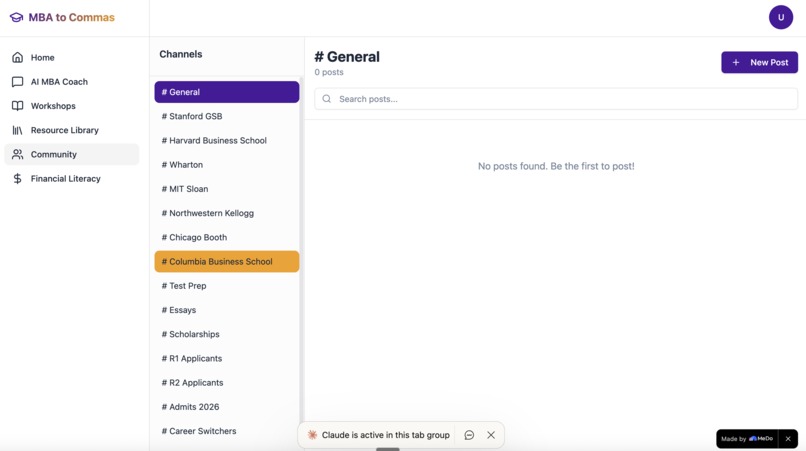
Task: Click the graduation cap logo icon
Action: pos(16,17)
